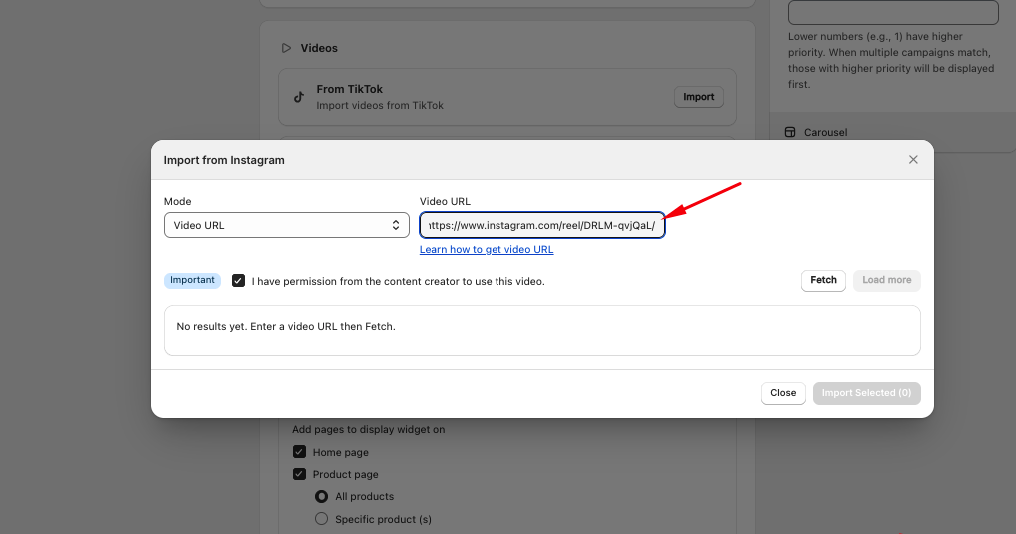Click the Import Selected (0) button
The width and height of the screenshot is (1016, 534).
pos(866,393)
